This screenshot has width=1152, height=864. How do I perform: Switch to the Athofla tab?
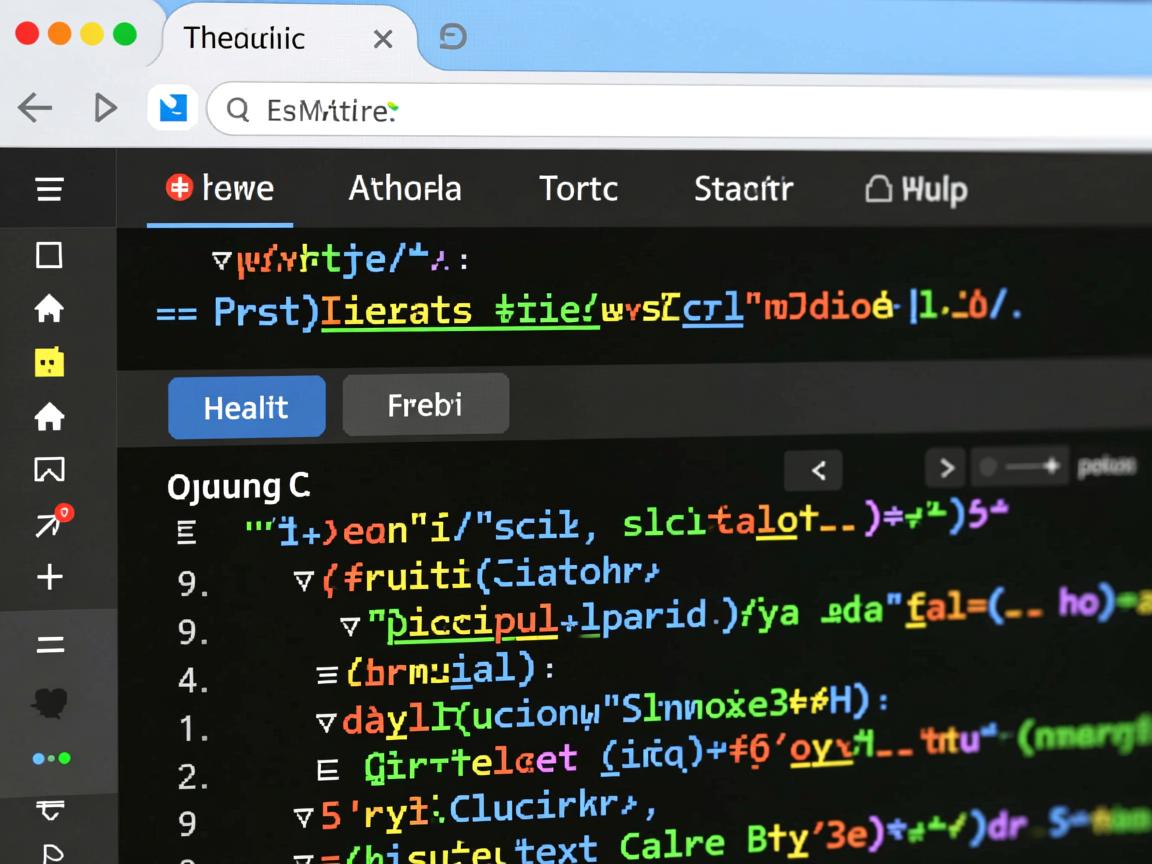tap(404, 188)
